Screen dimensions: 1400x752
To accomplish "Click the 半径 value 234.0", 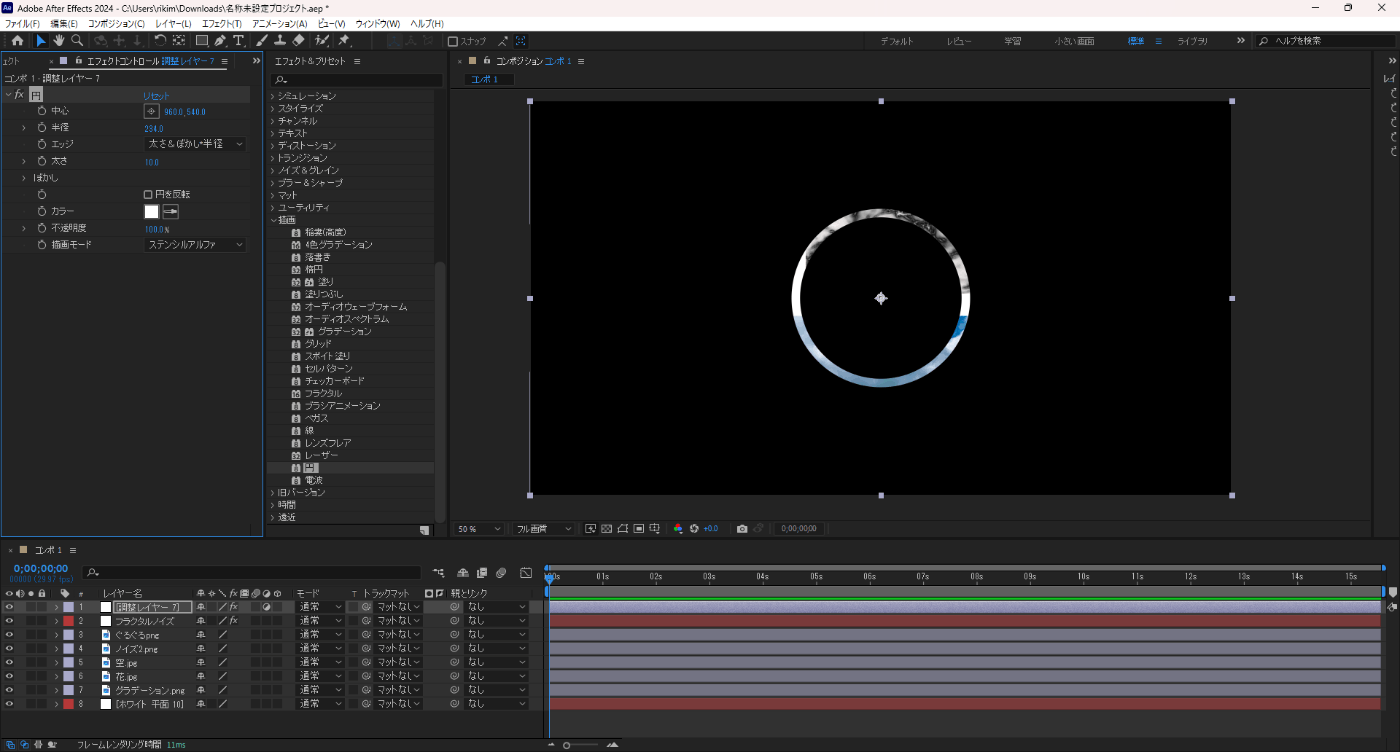I will [154, 129].
